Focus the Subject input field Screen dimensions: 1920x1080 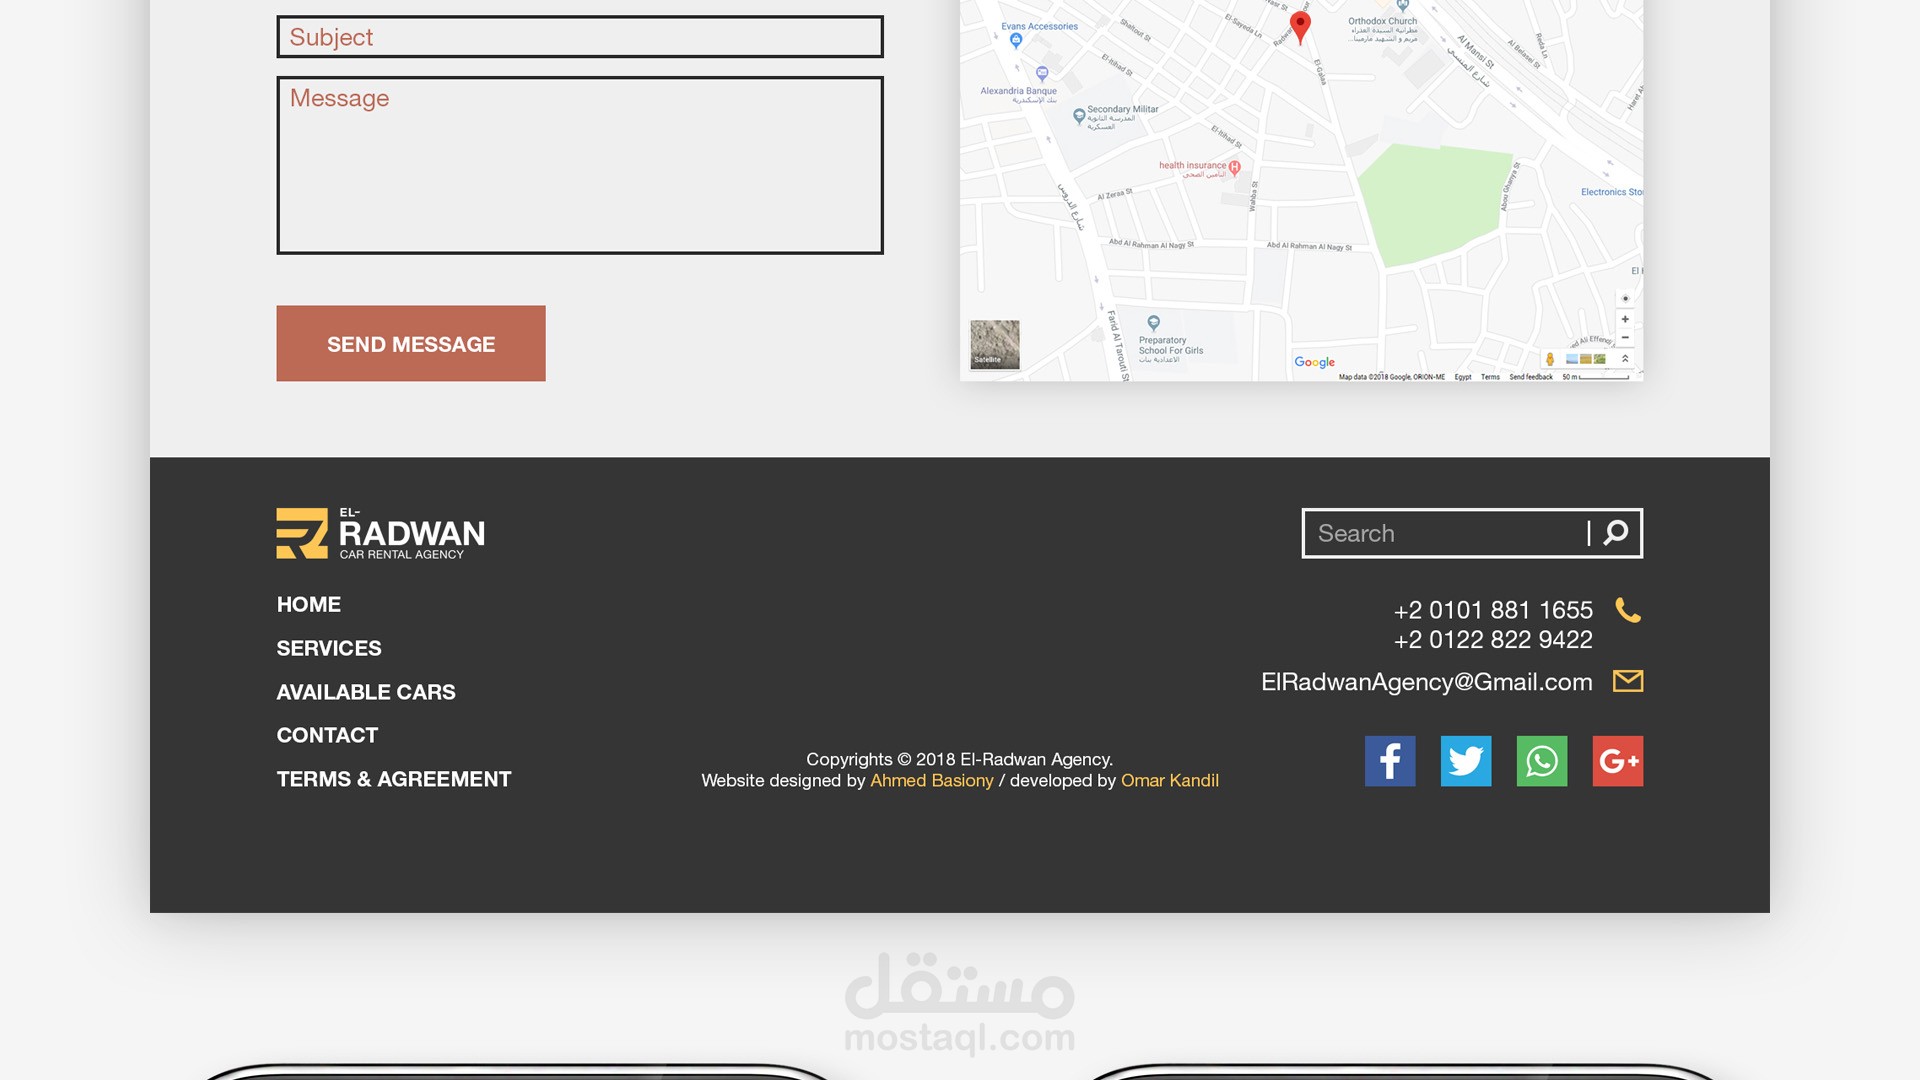[580, 37]
